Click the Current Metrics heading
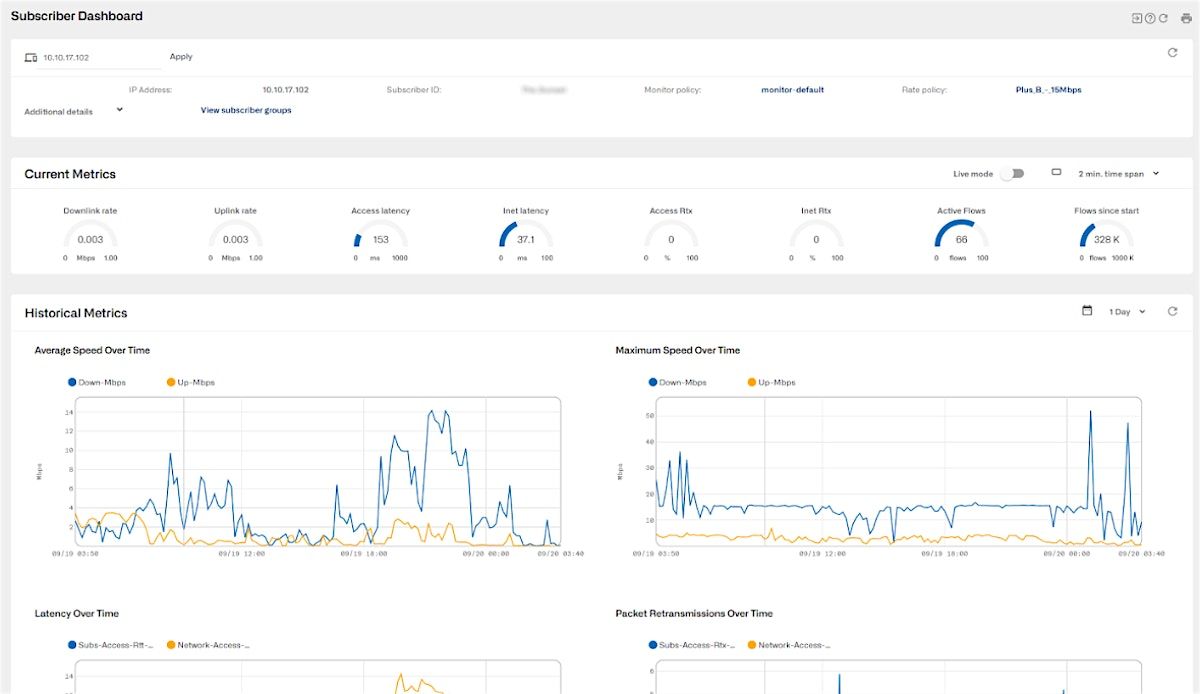 click(x=70, y=174)
